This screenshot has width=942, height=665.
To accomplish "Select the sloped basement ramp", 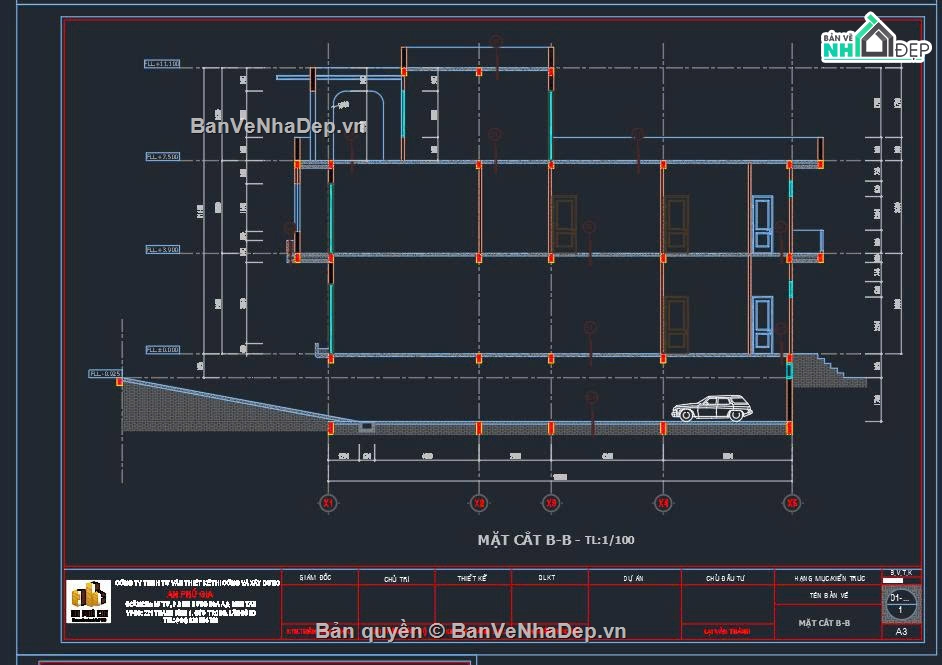I will 240,401.
